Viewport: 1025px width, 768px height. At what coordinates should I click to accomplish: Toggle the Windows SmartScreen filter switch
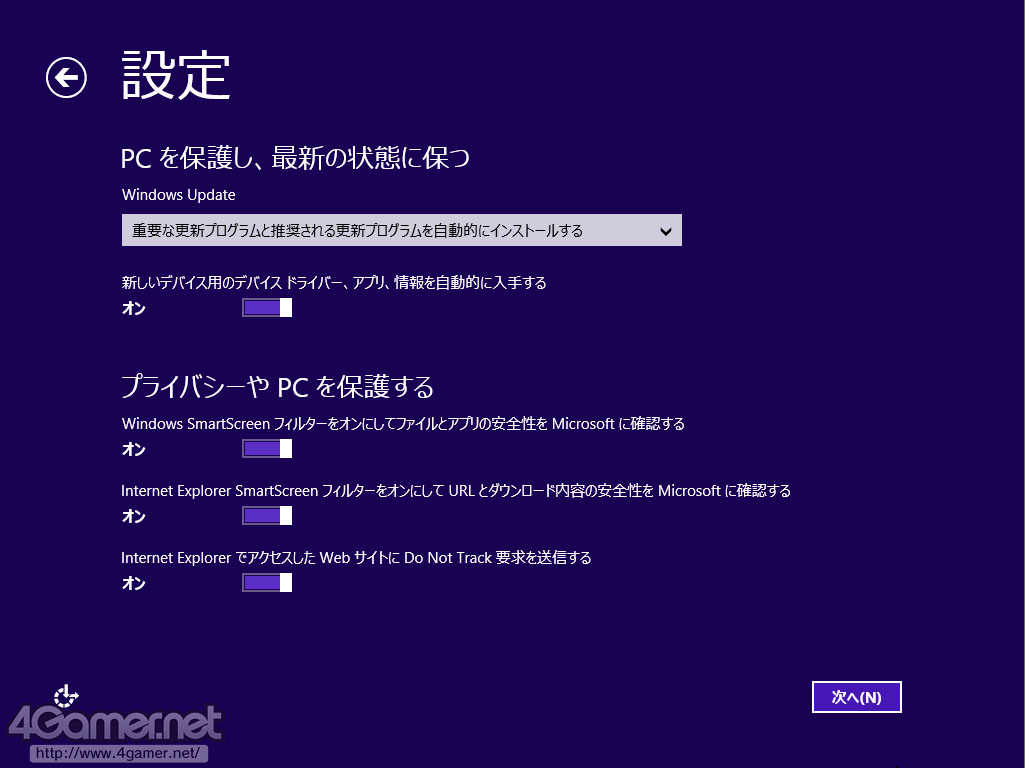(x=267, y=448)
